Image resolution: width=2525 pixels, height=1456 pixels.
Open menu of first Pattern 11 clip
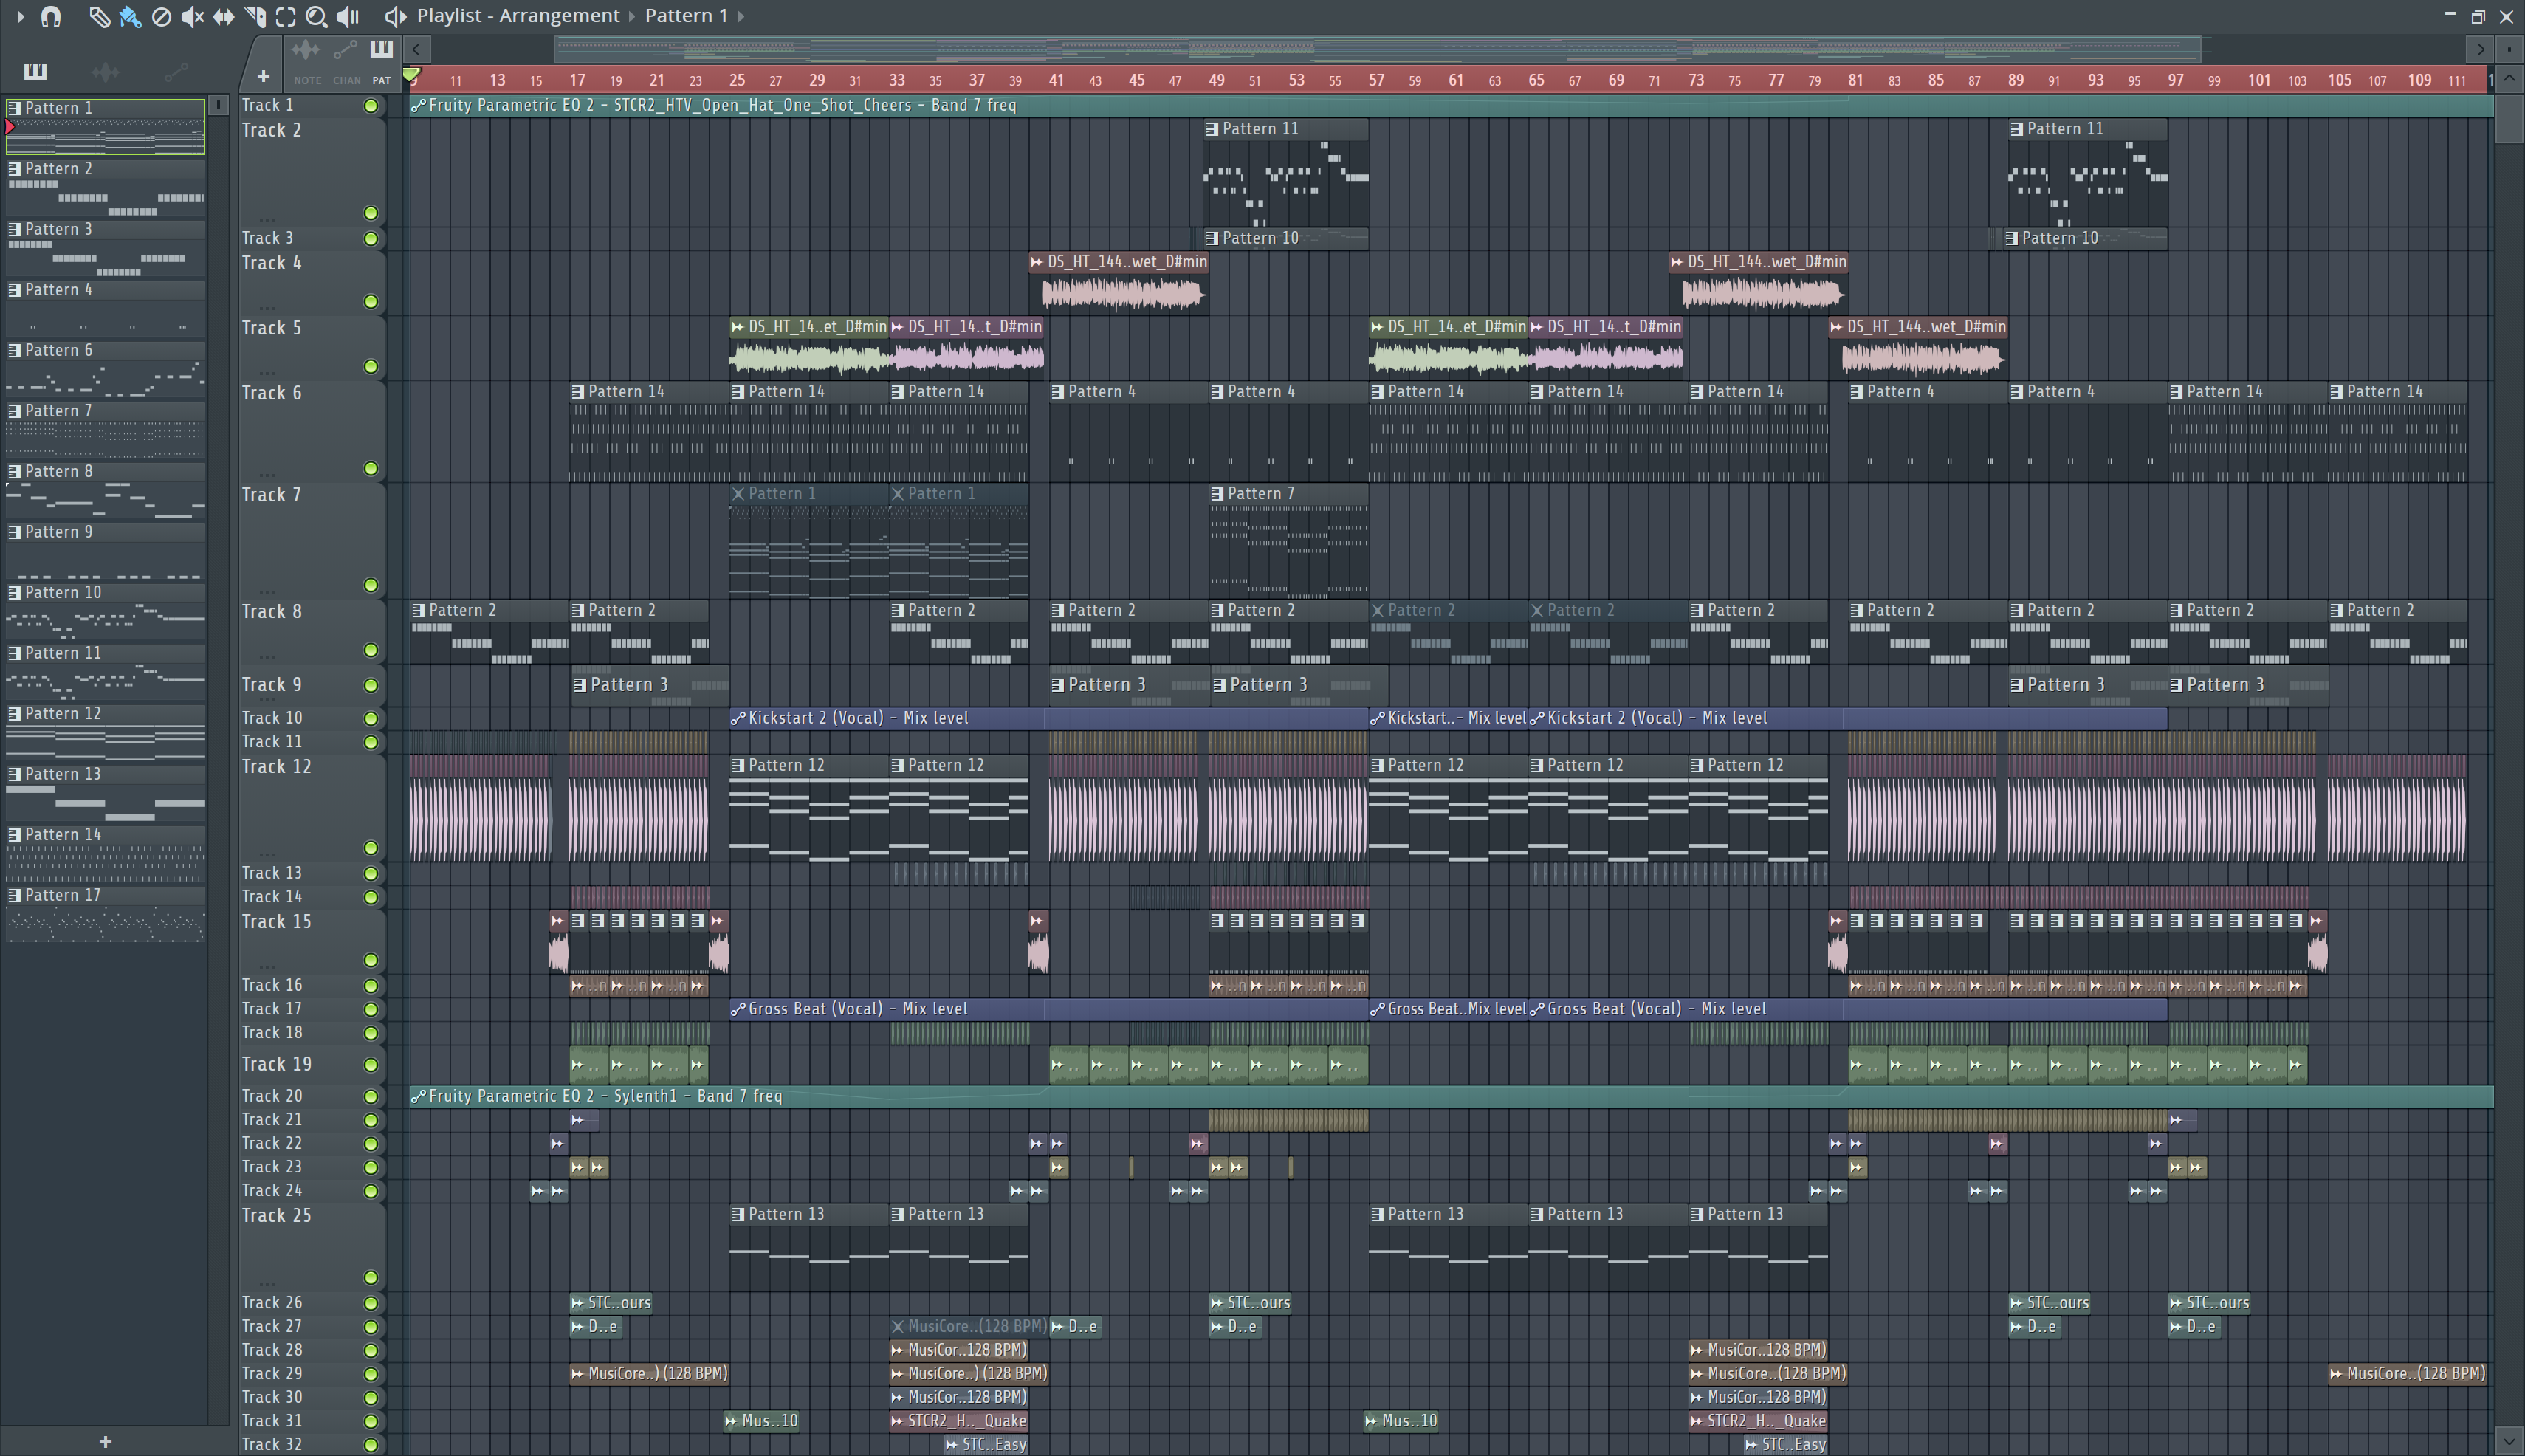1212,129
